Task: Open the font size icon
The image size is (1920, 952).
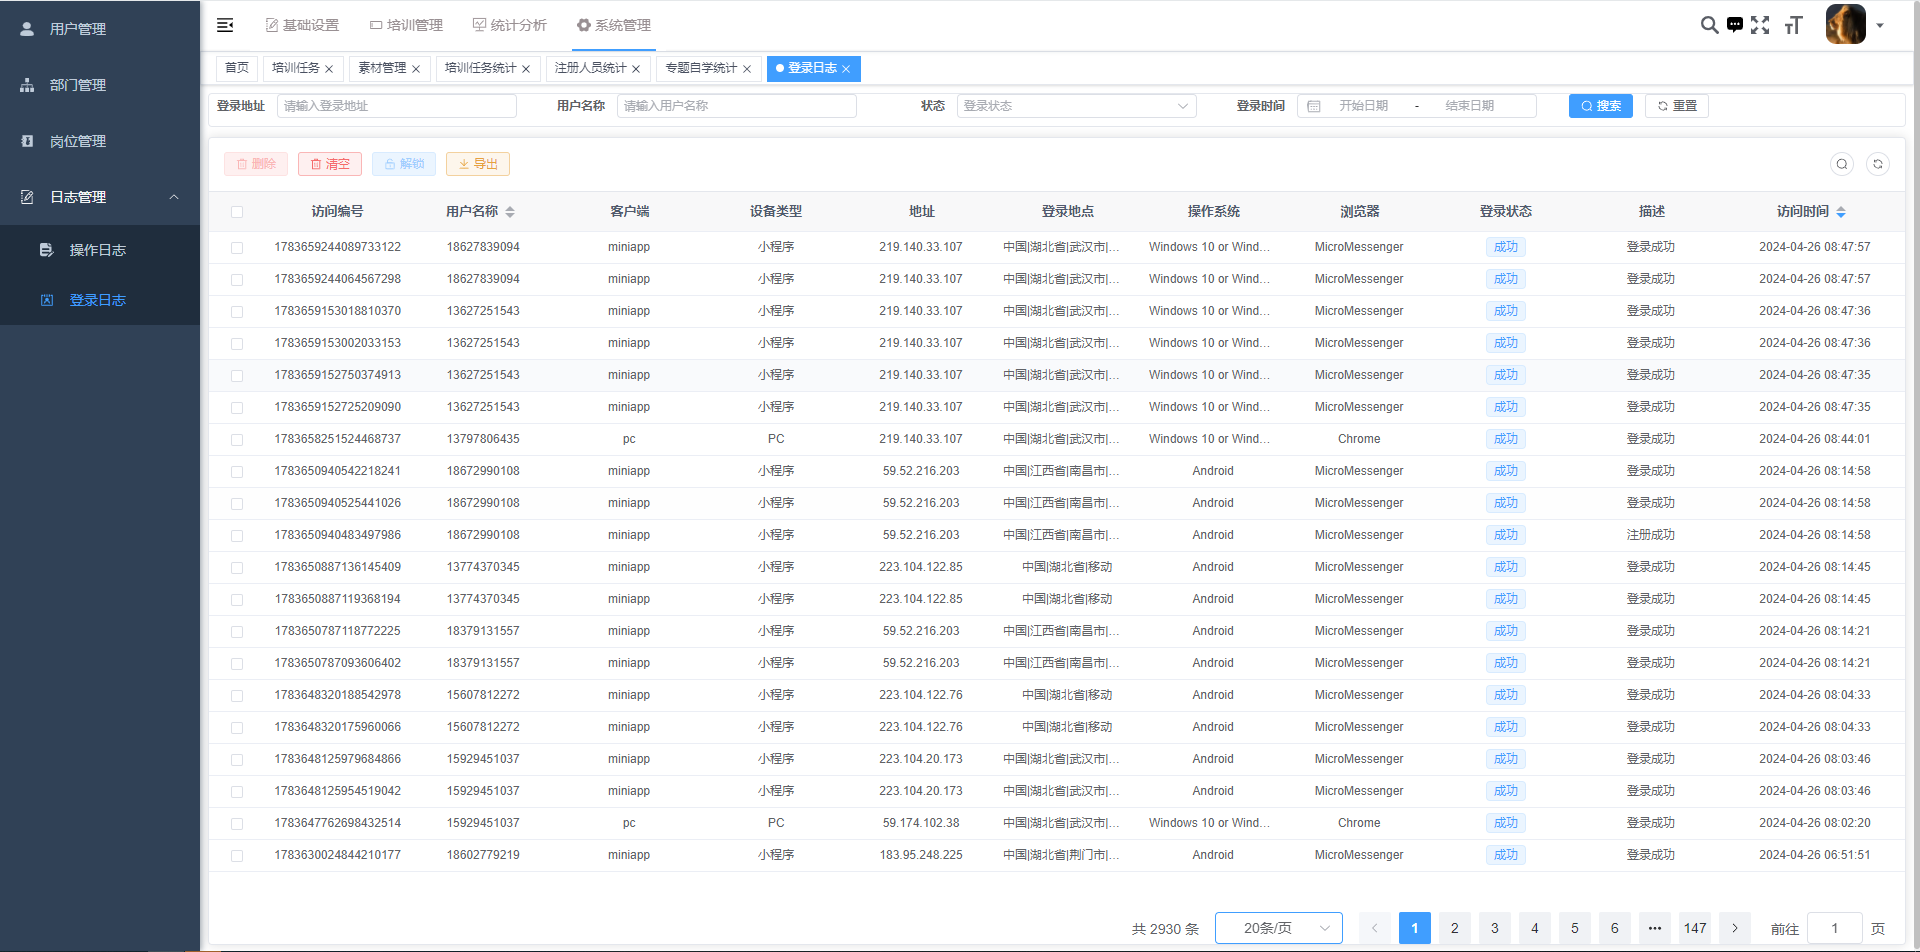Action: coord(1793,25)
